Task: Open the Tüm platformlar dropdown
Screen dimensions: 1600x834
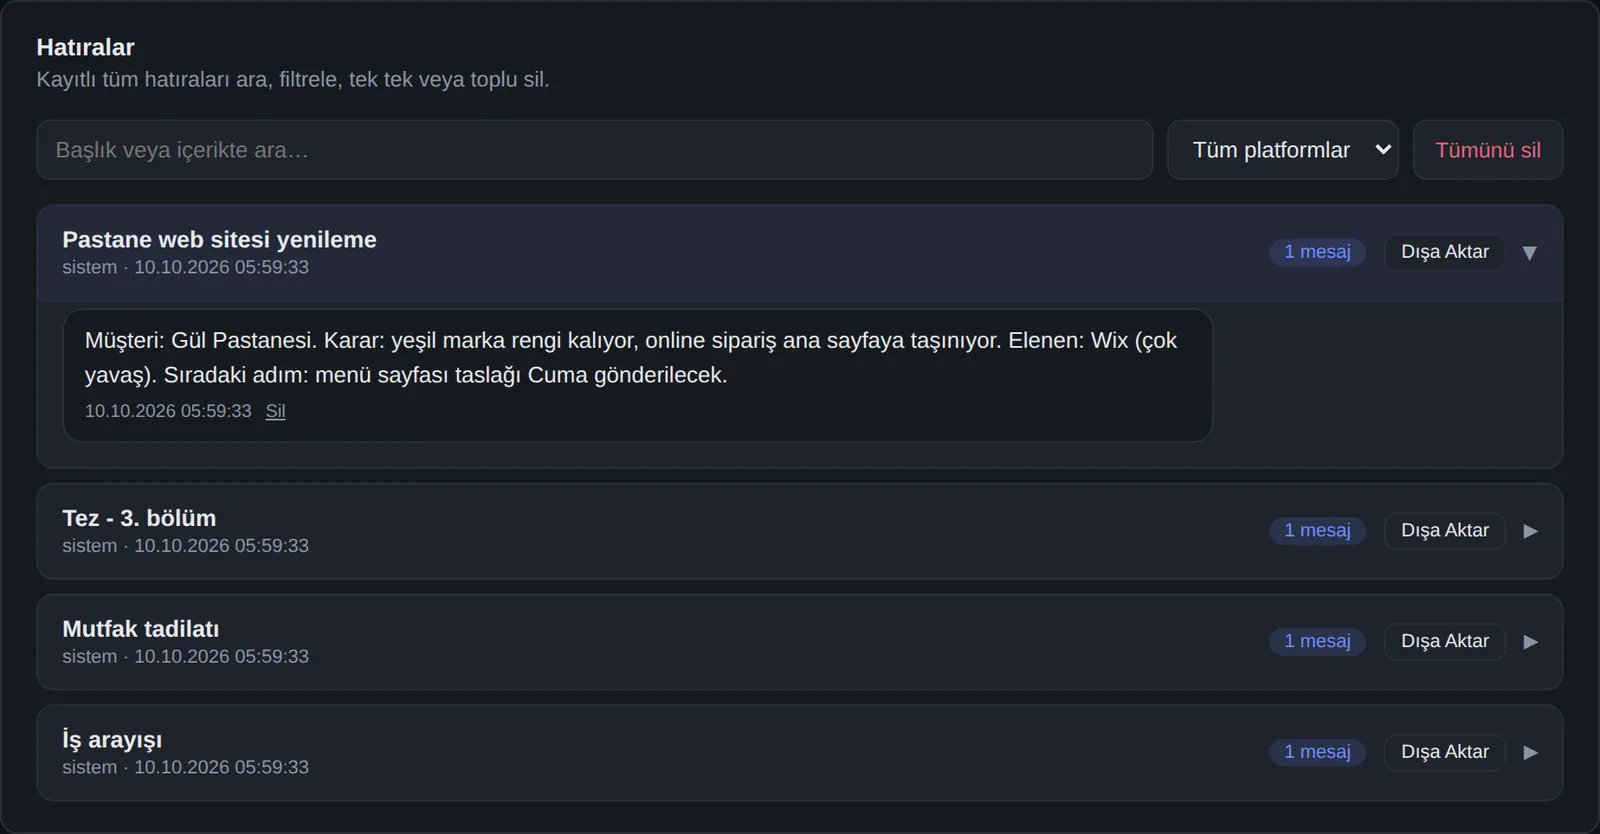Action: click(1282, 150)
